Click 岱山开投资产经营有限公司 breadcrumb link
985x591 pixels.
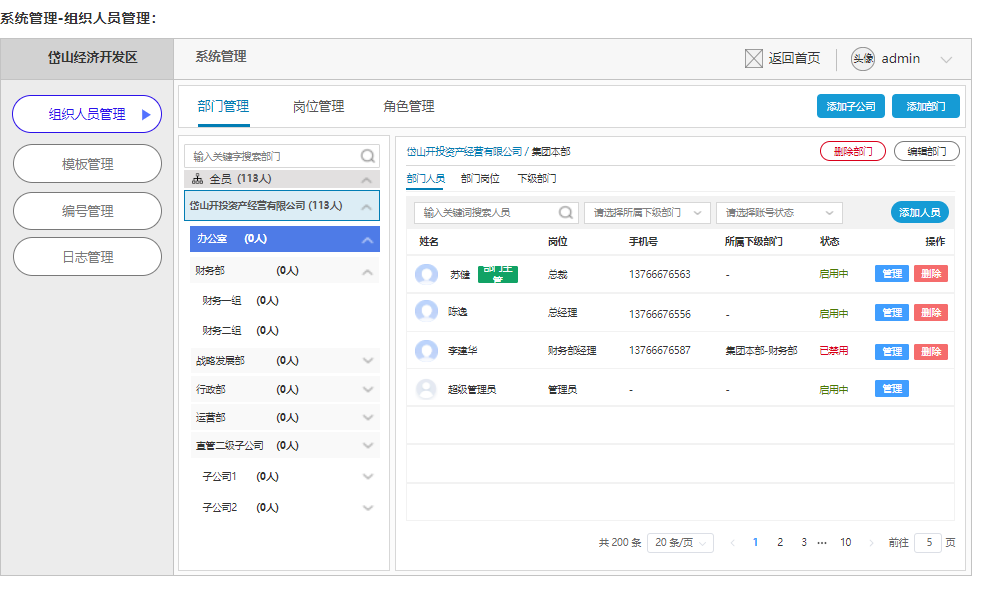(x=464, y=151)
